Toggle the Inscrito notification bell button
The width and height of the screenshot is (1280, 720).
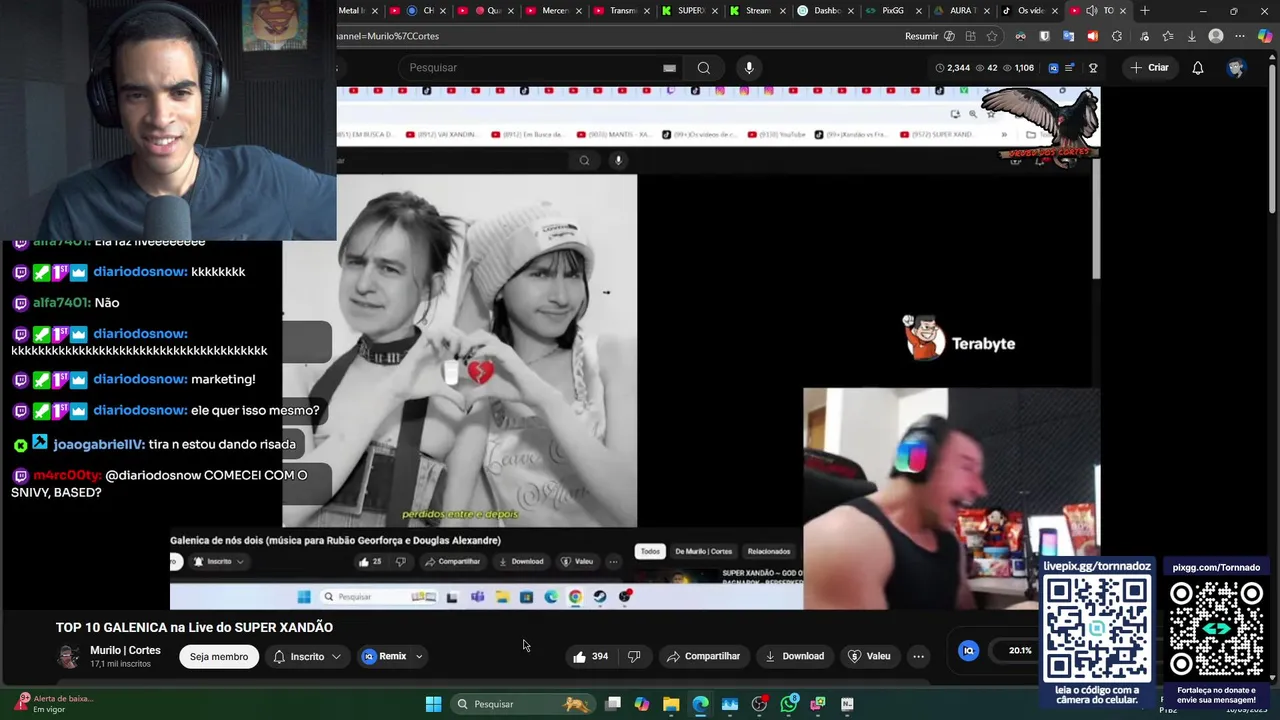307,657
